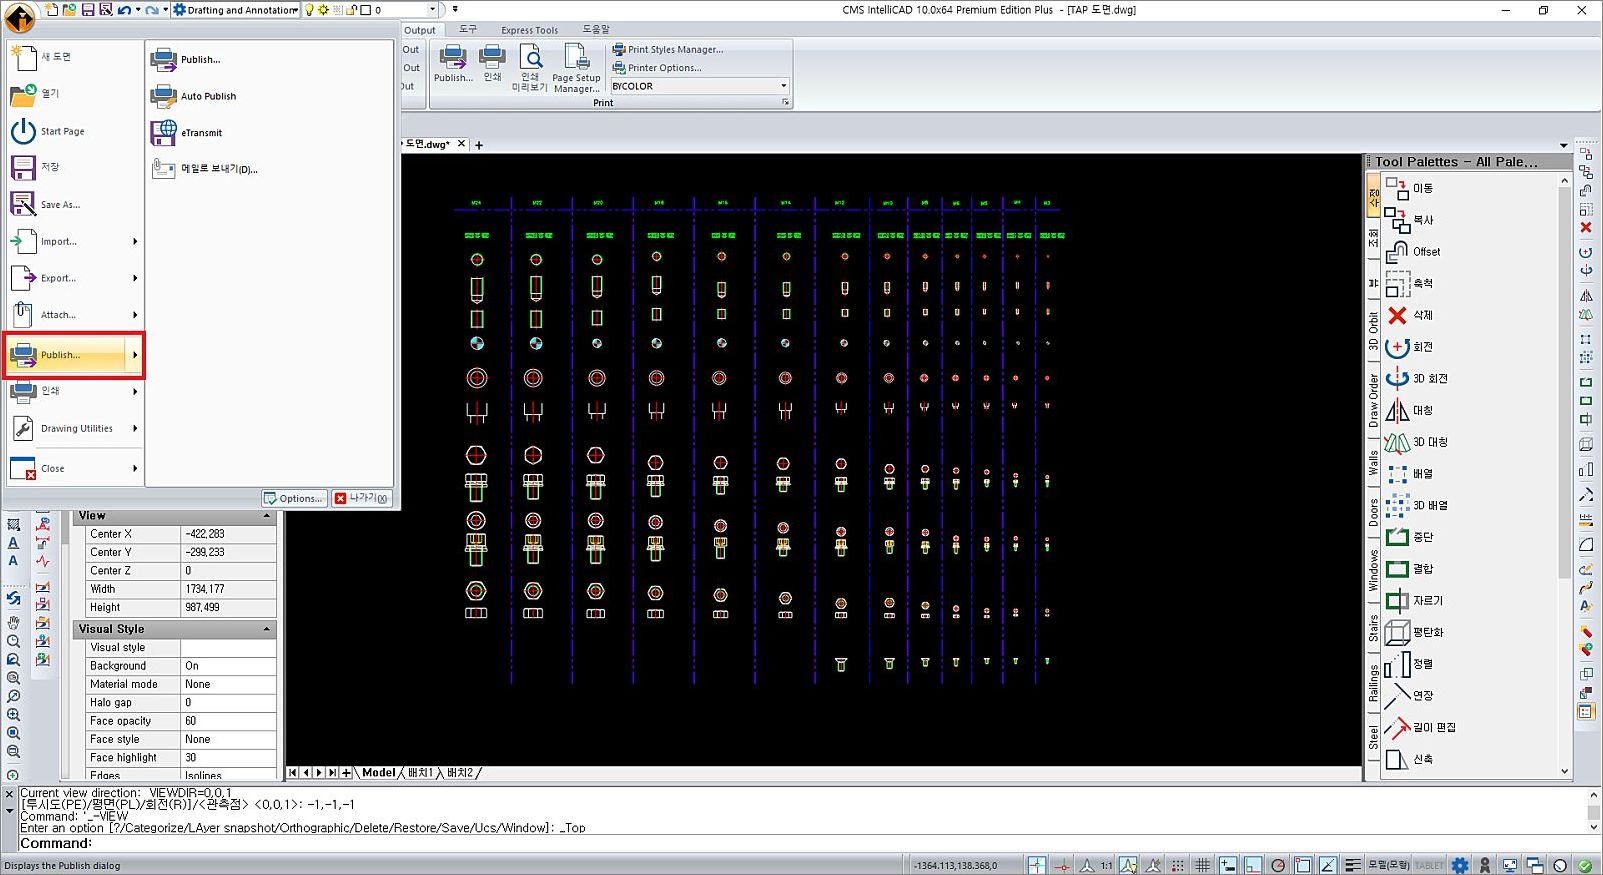Click the quick access Save icon

(87, 10)
